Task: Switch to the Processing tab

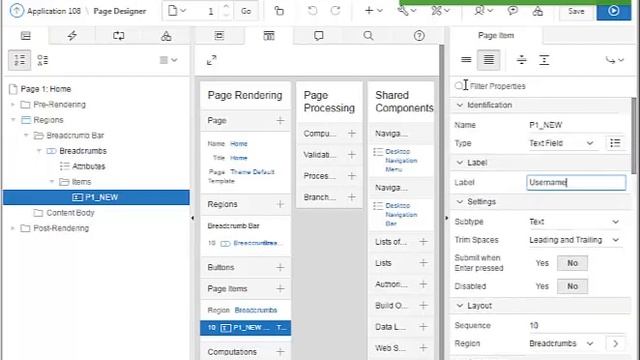Action: pos(119,36)
